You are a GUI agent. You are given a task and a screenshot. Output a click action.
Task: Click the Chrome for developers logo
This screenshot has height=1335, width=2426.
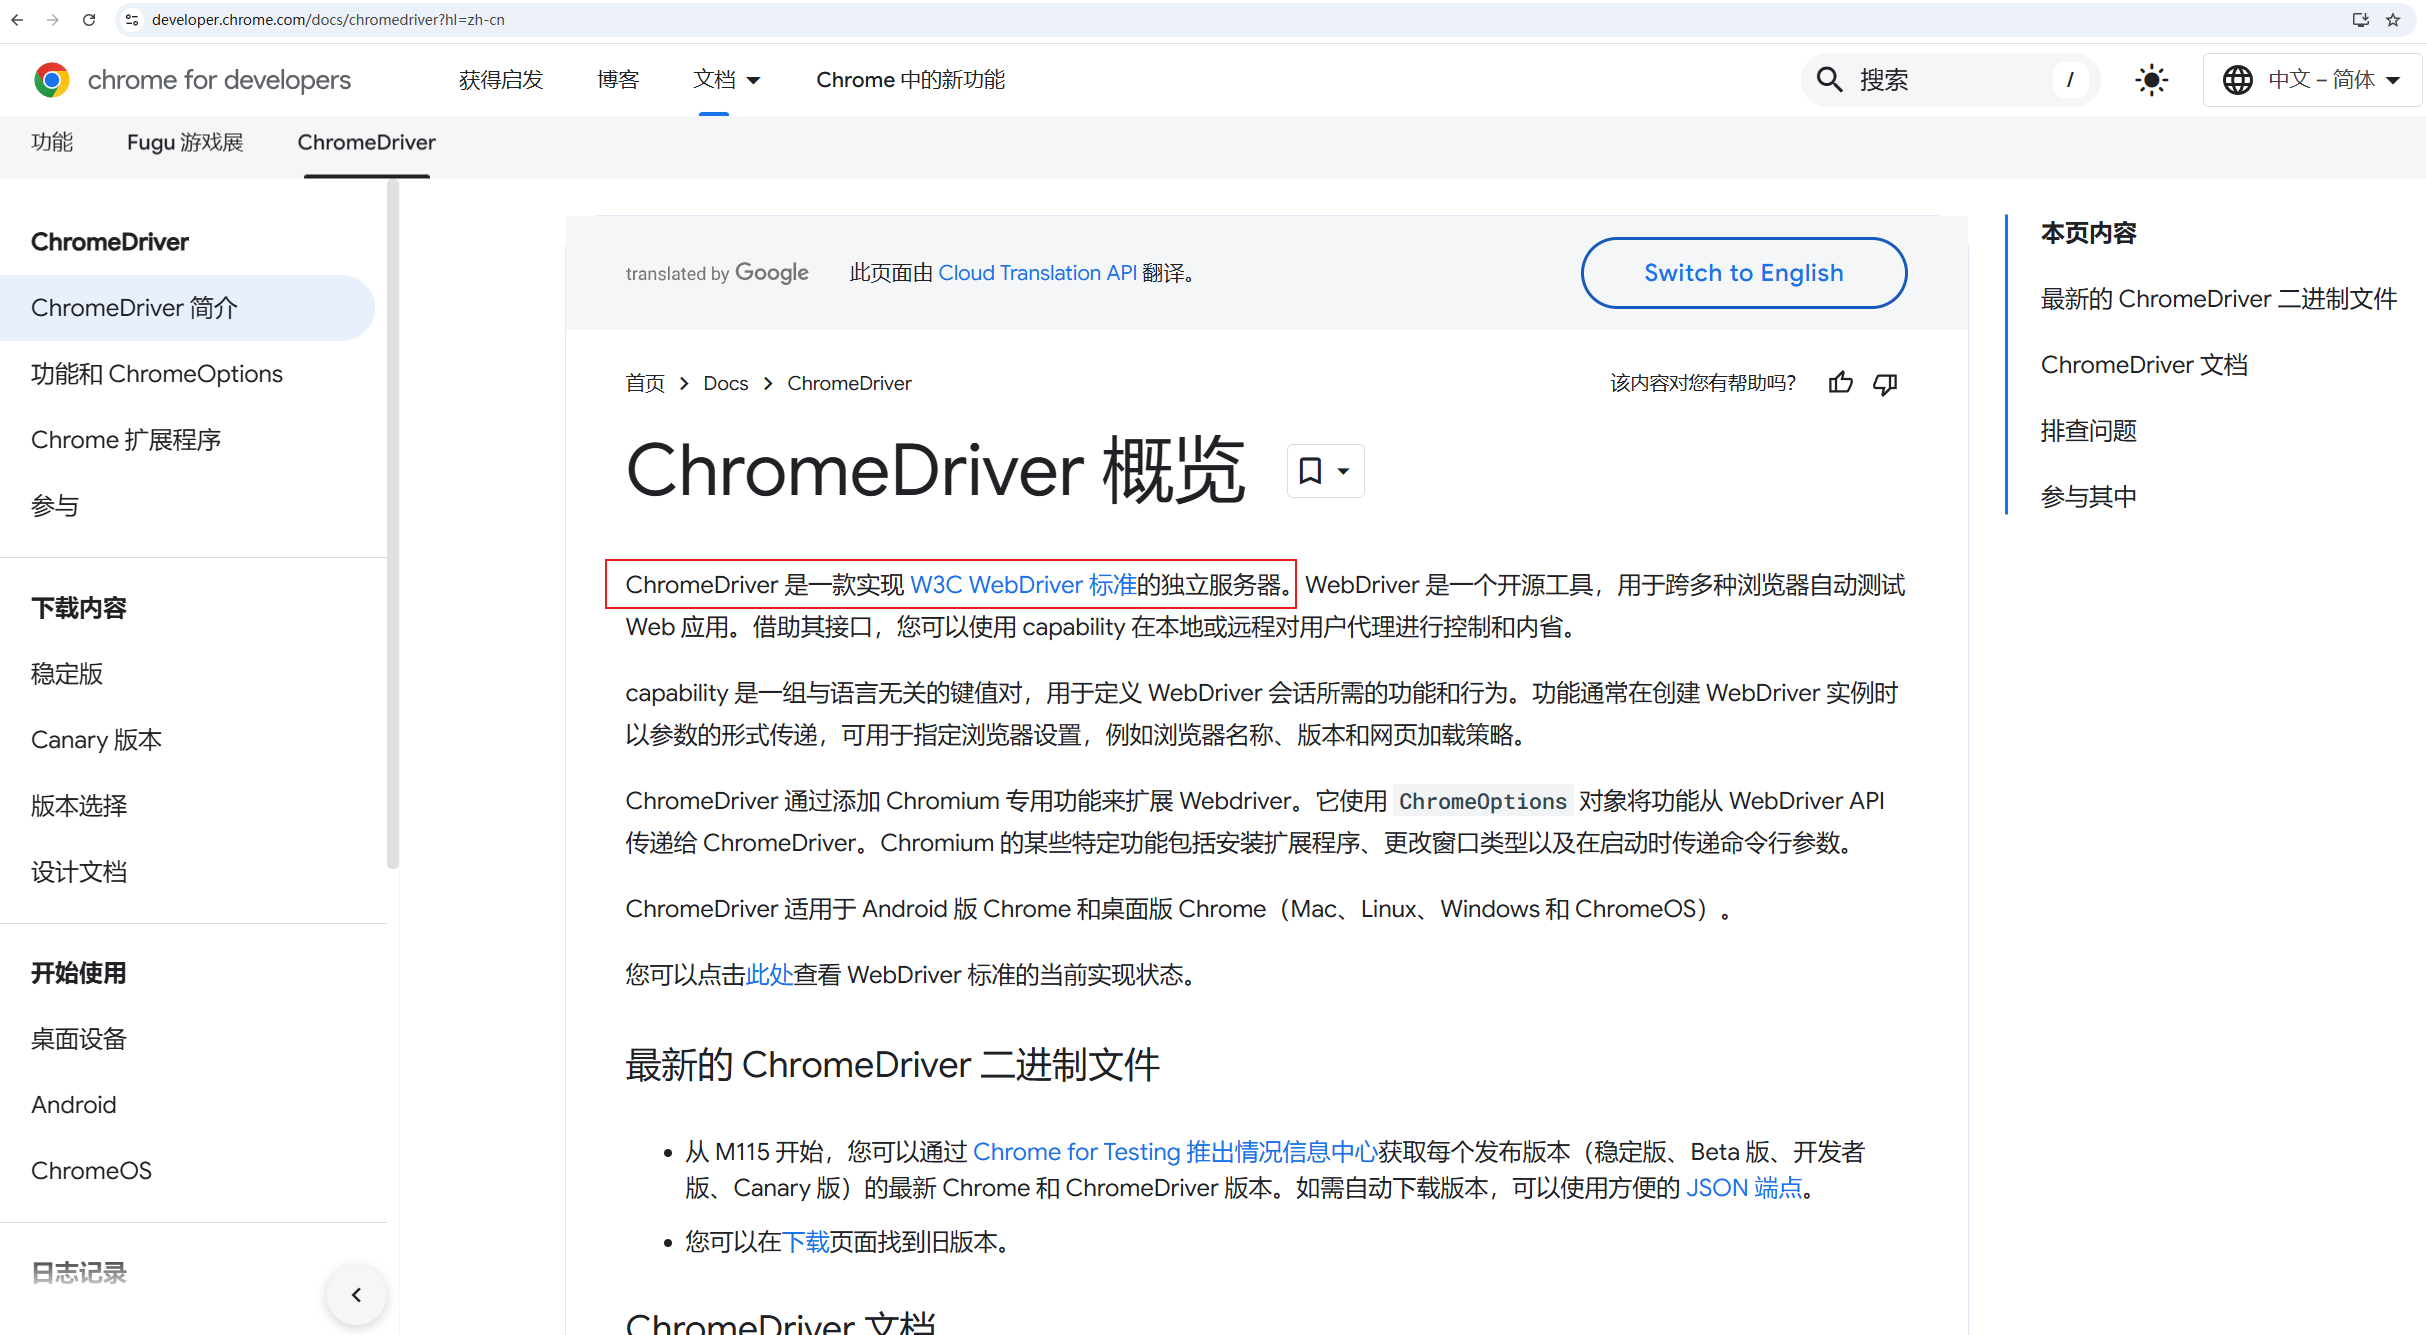[x=51, y=80]
